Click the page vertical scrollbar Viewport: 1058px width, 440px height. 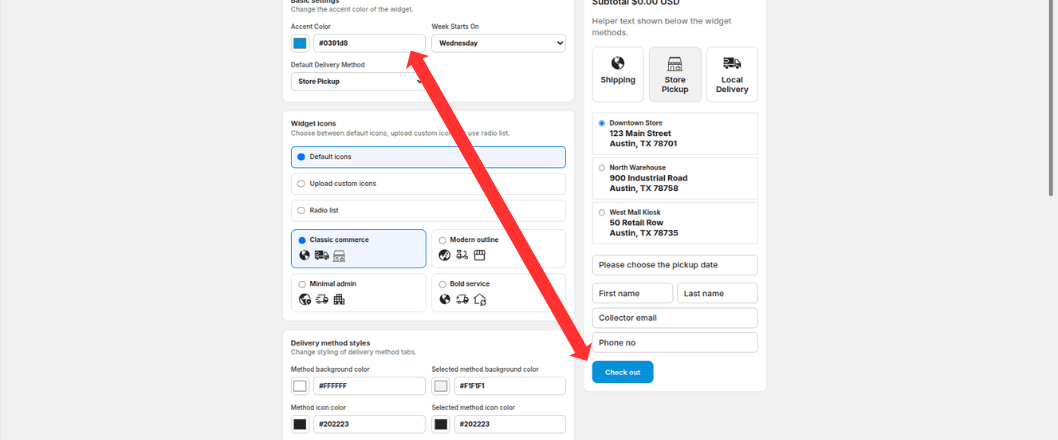tap(1053, 98)
